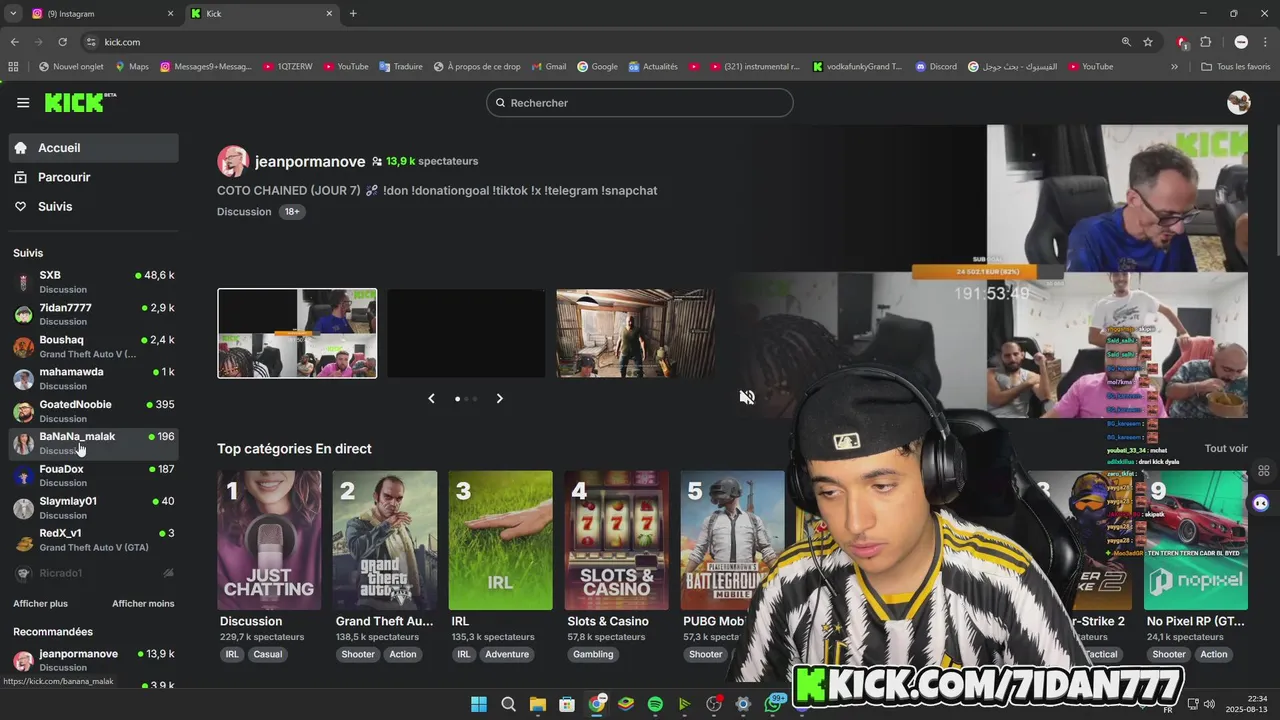Select the first carousel stream thumbnail
This screenshot has height=720, width=1280.
[x=297, y=333]
